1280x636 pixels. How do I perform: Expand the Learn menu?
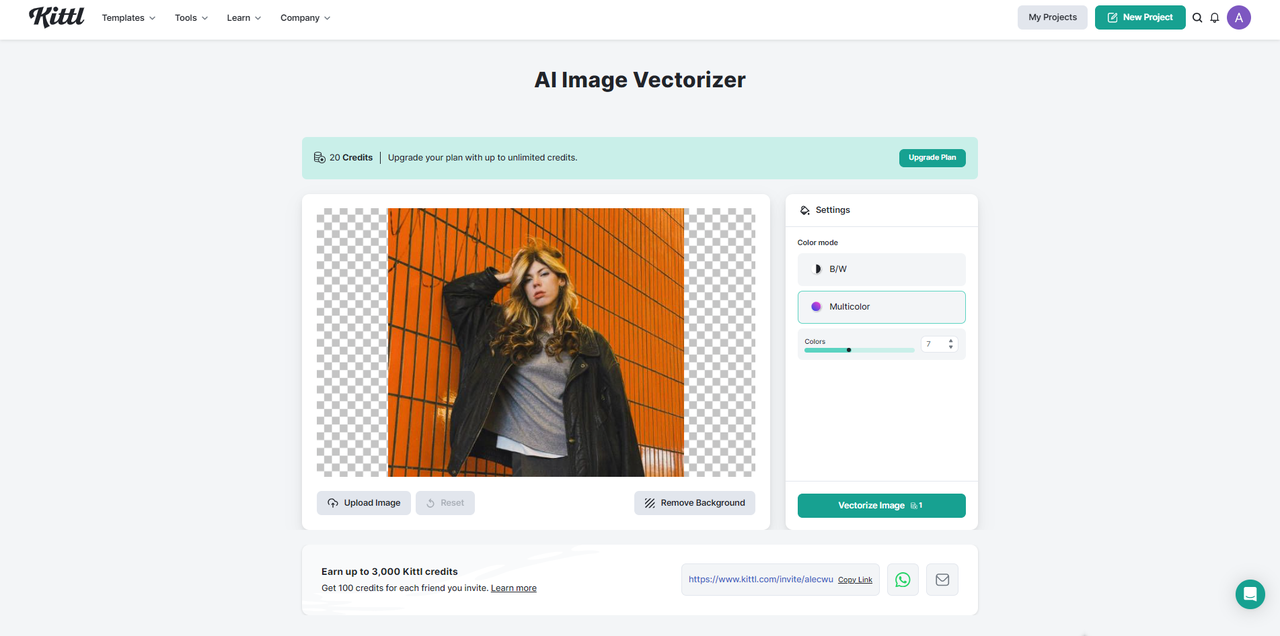244,18
